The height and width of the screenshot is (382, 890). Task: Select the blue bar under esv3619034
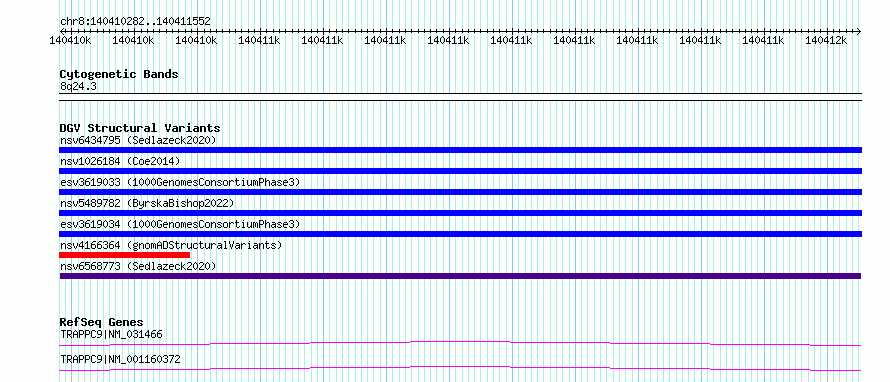(460, 234)
